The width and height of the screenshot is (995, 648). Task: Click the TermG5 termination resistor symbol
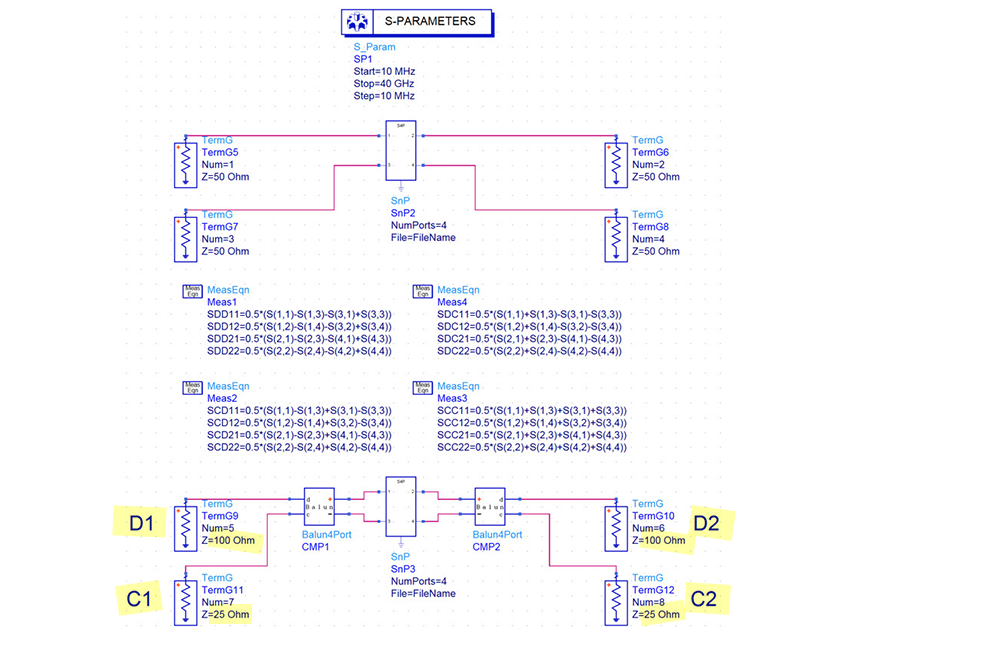point(185,164)
